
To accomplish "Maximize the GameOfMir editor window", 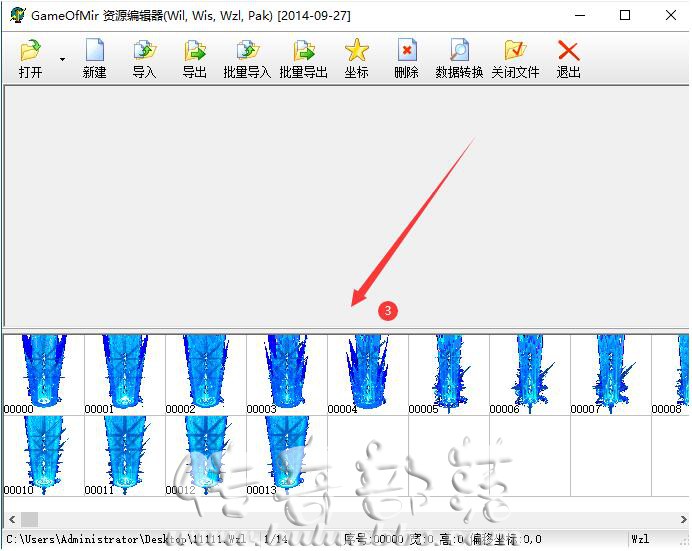I will pyautogui.click(x=625, y=15).
